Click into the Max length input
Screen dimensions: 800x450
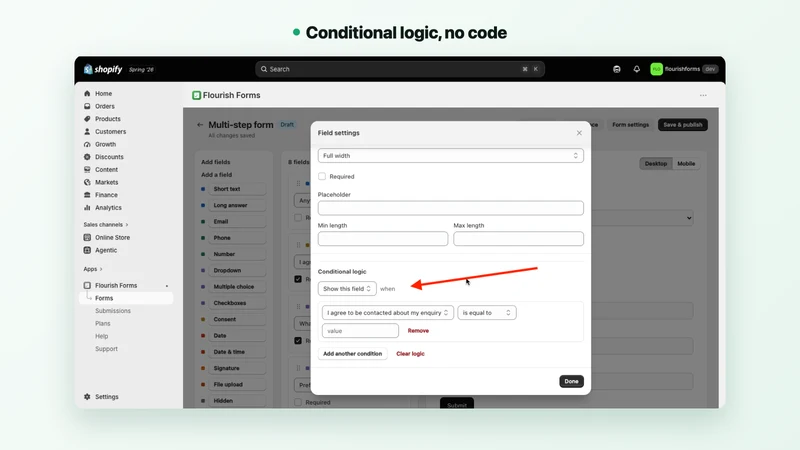[x=518, y=238]
